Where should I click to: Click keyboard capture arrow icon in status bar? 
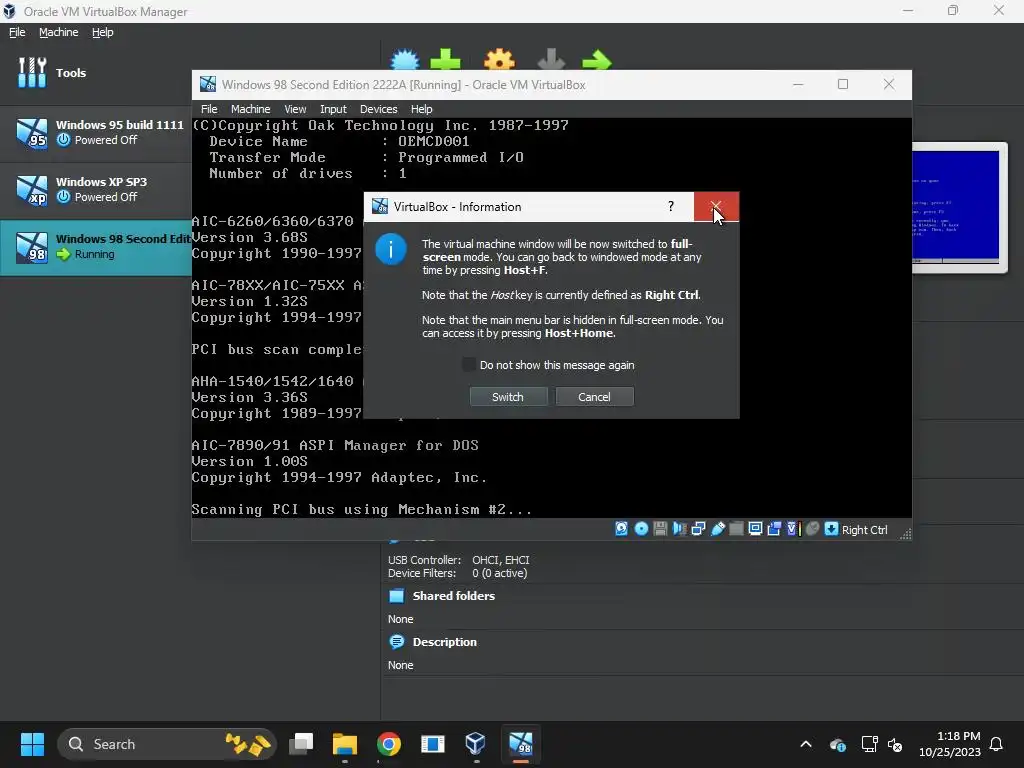[x=831, y=529]
